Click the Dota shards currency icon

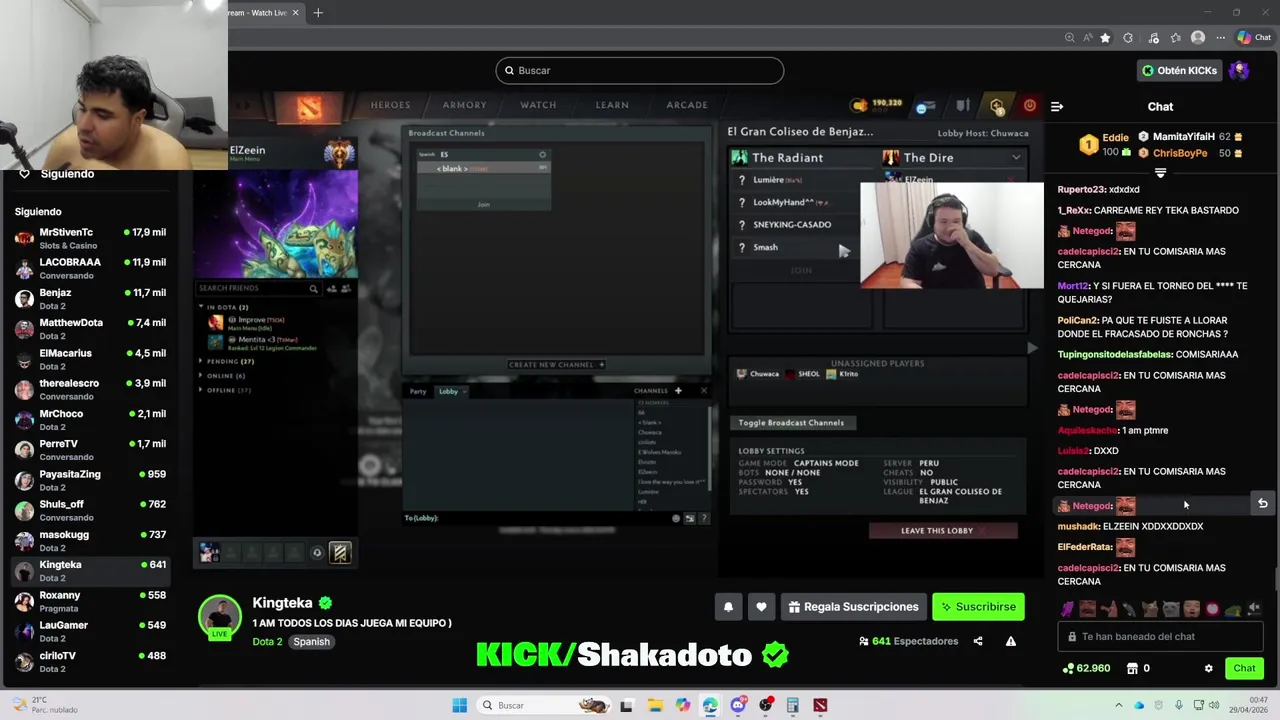pyautogui.click(x=859, y=105)
